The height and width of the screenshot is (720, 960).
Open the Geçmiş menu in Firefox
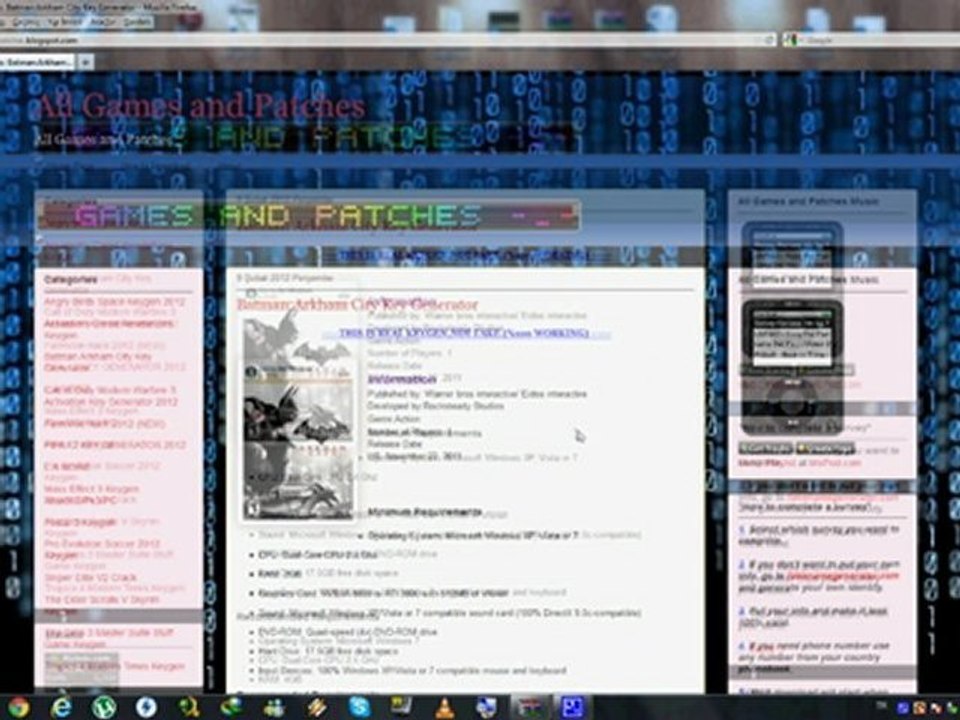[x=28, y=22]
